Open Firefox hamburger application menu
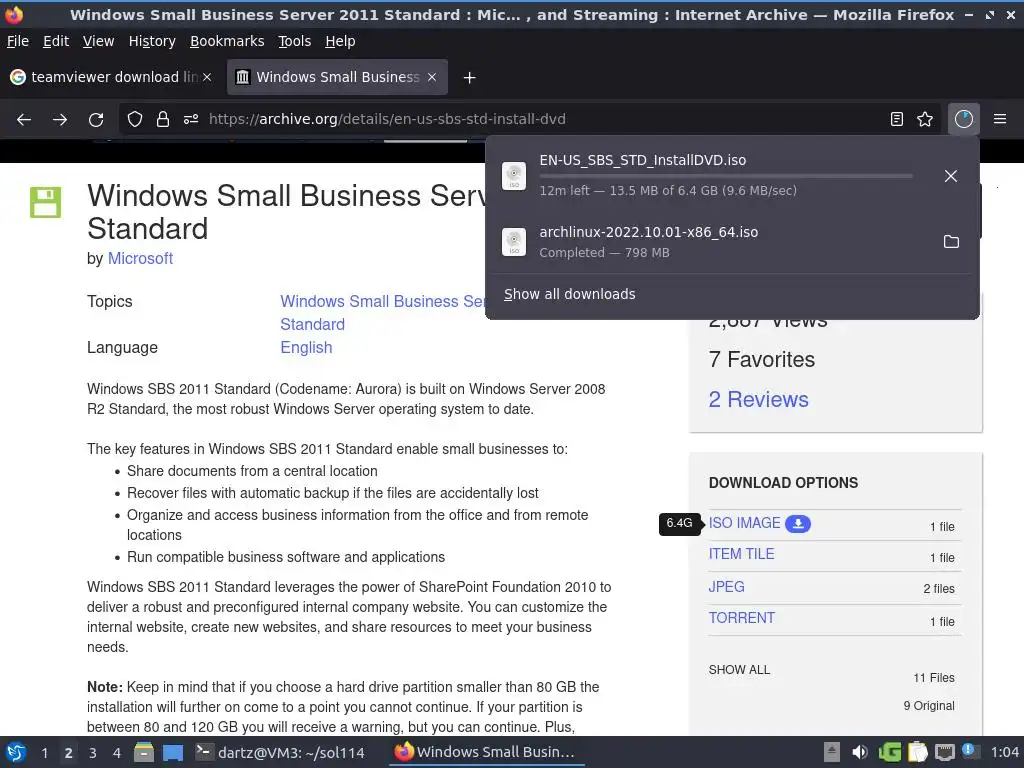 point(1000,119)
